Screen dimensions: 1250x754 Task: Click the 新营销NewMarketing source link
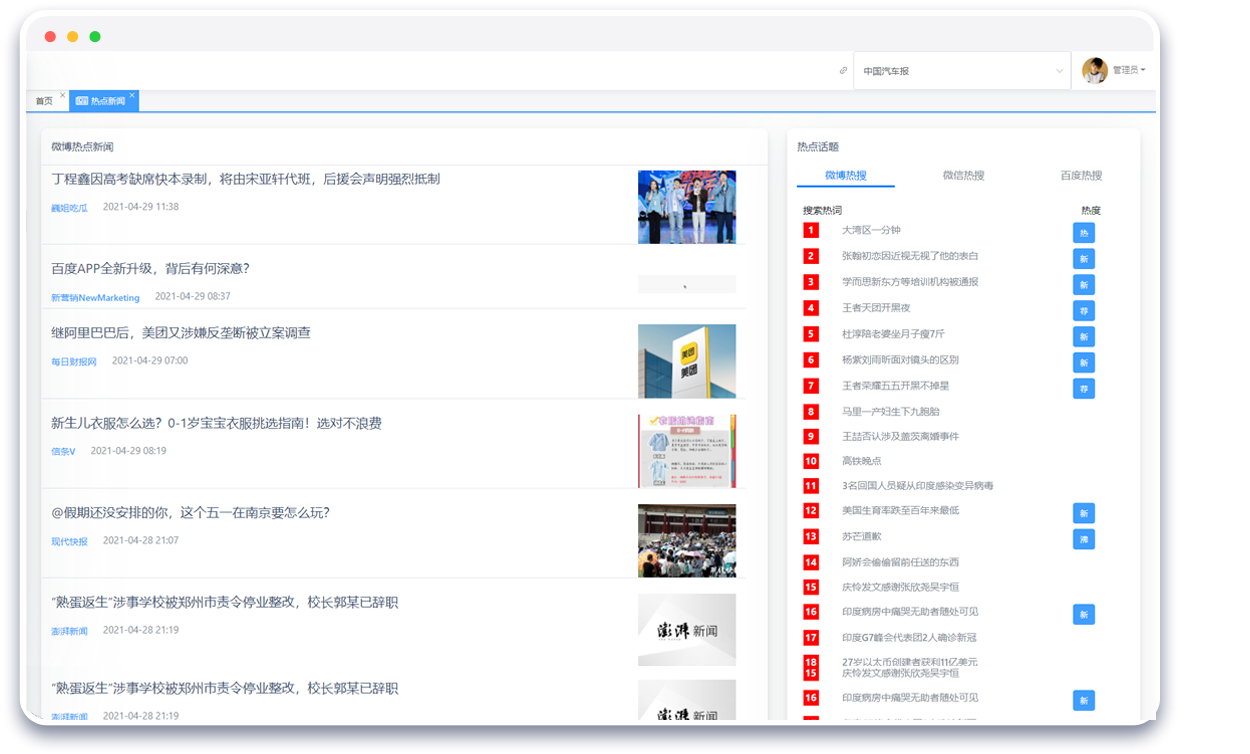point(96,297)
